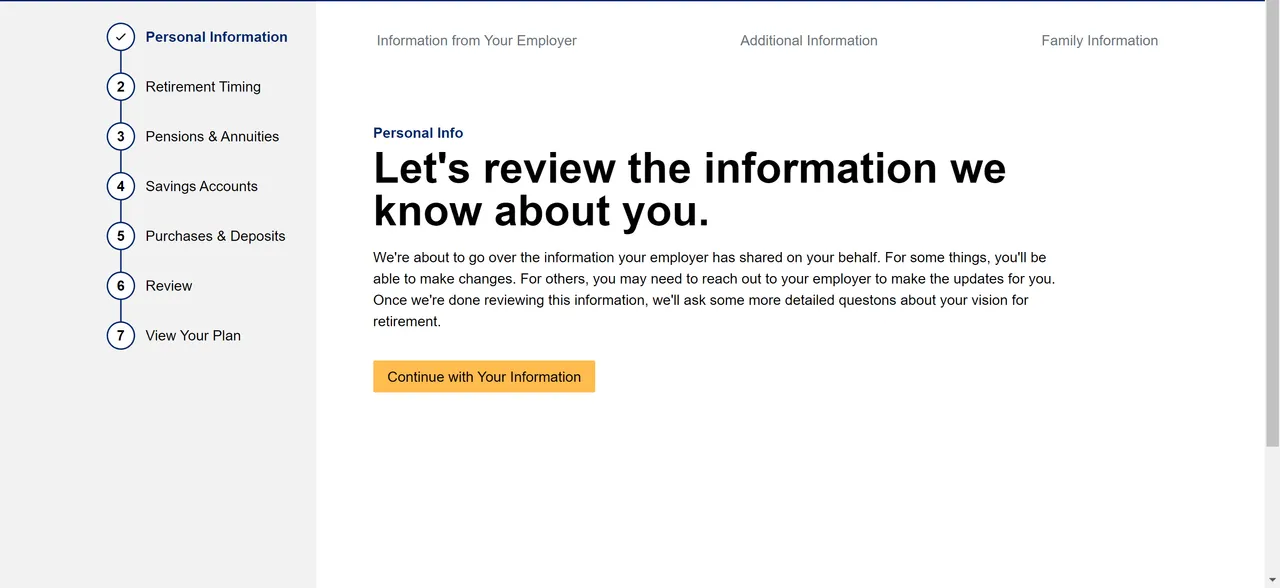The width and height of the screenshot is (1280, 588).
Task: Select the Personal Info heading link
Action: pos(418,132)
